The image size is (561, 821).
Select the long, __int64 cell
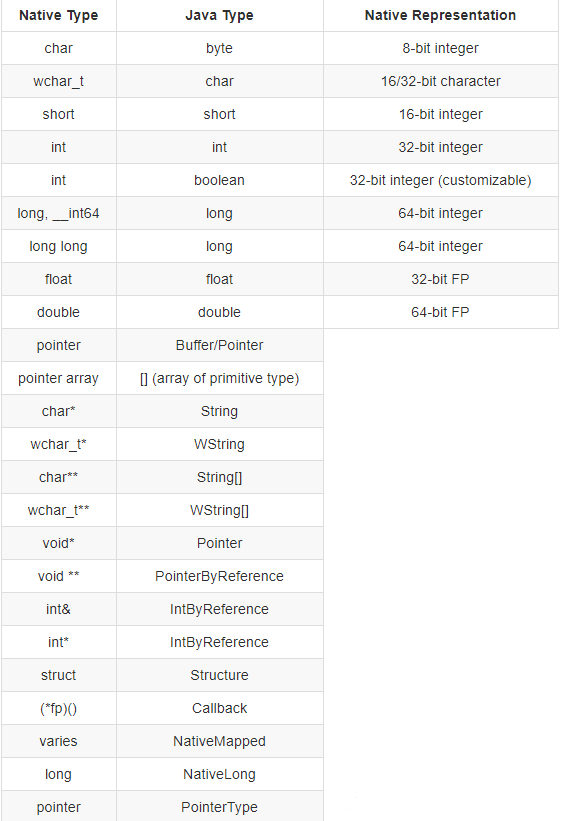59,213
